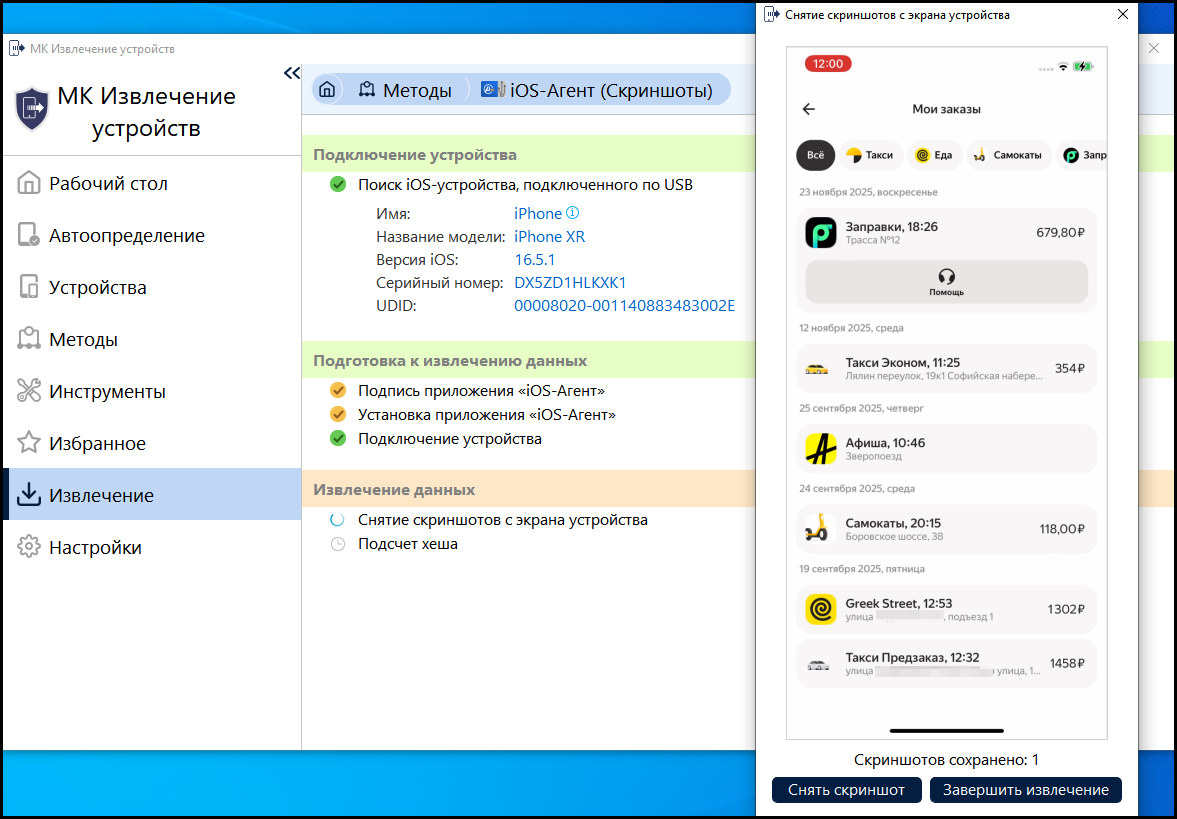Open the Такси Эконом, 11:25 order
The width and height of the screenshot is (1177, 819).
[x=947, y=369]
